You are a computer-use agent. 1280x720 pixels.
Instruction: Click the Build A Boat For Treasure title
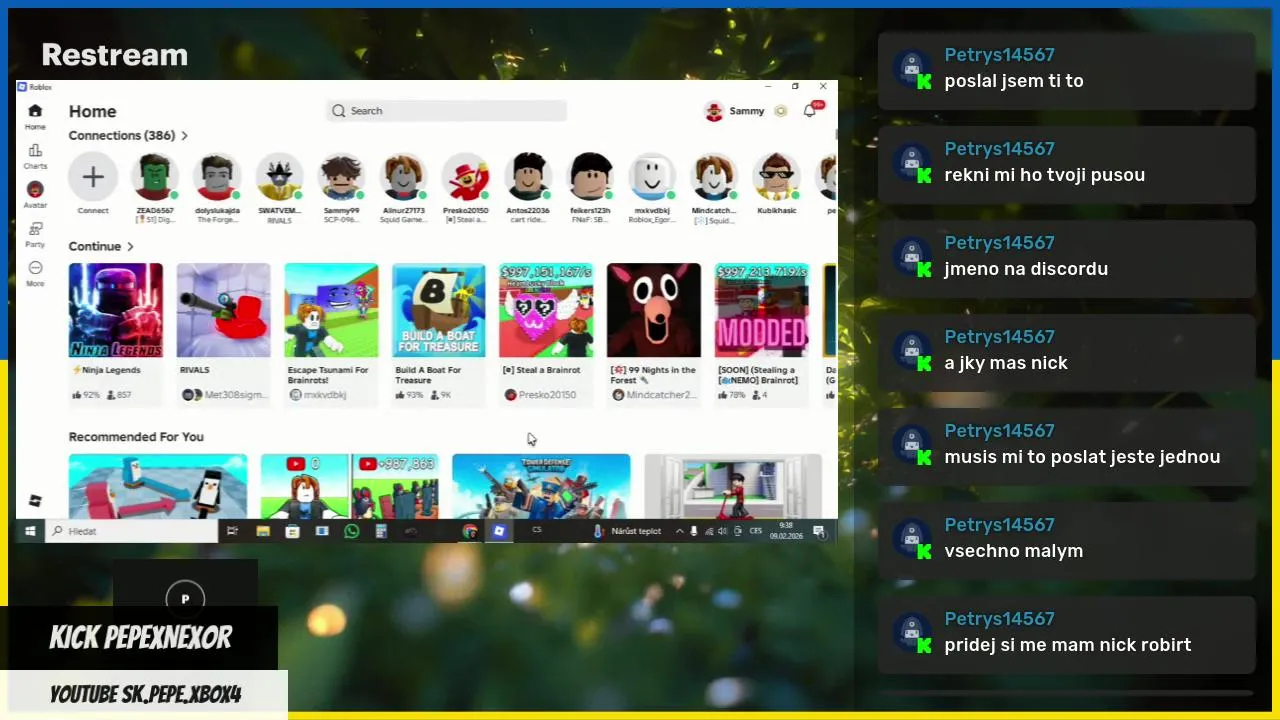click(428, 375)
